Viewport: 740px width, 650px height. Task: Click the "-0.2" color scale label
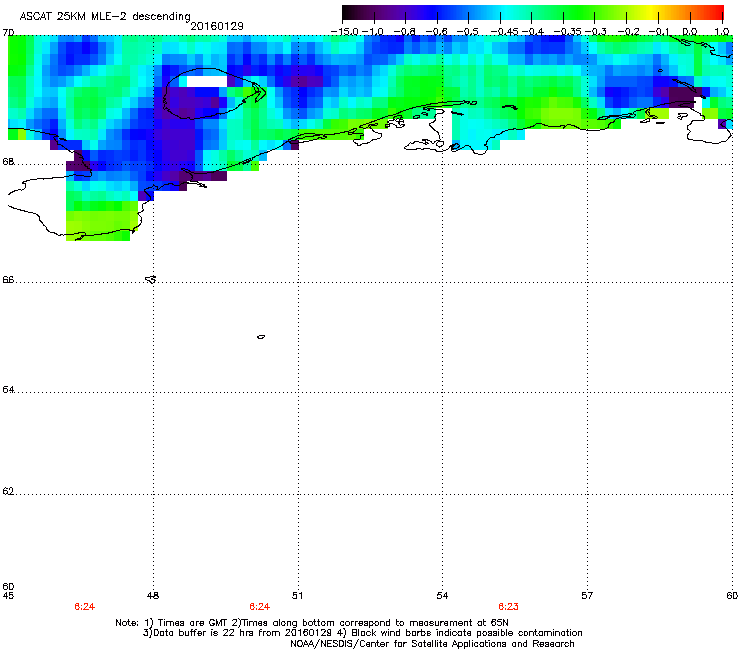coord(628,32)
